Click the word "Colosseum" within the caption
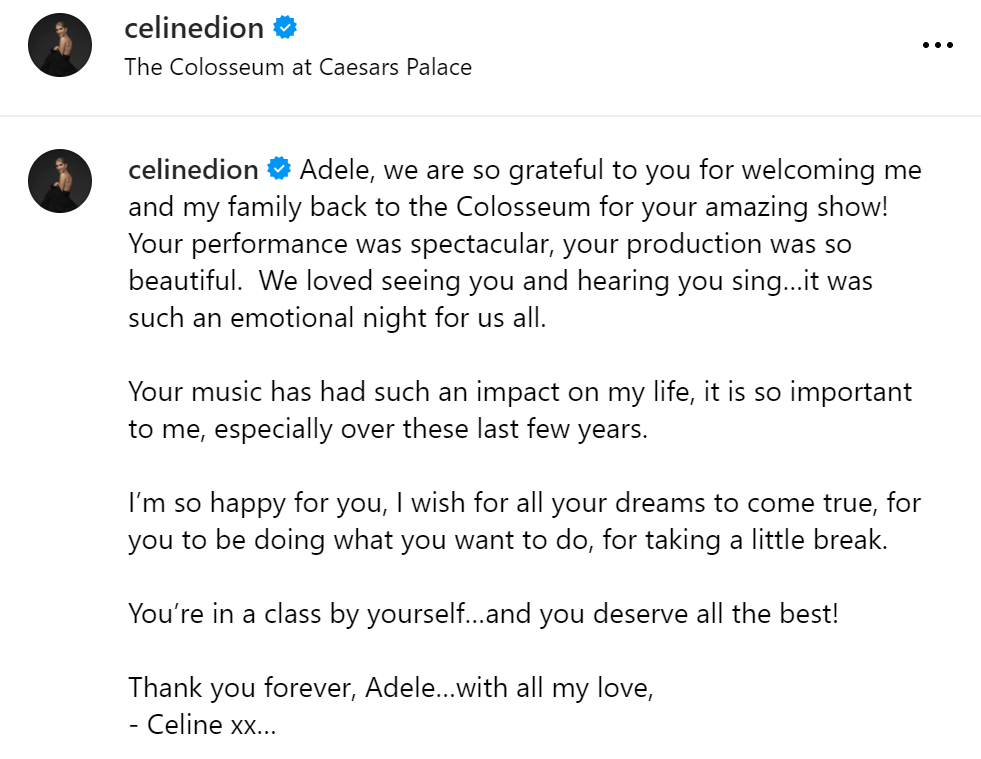Image resolution: width=981 pixels, height=759 pixels. 523,207
